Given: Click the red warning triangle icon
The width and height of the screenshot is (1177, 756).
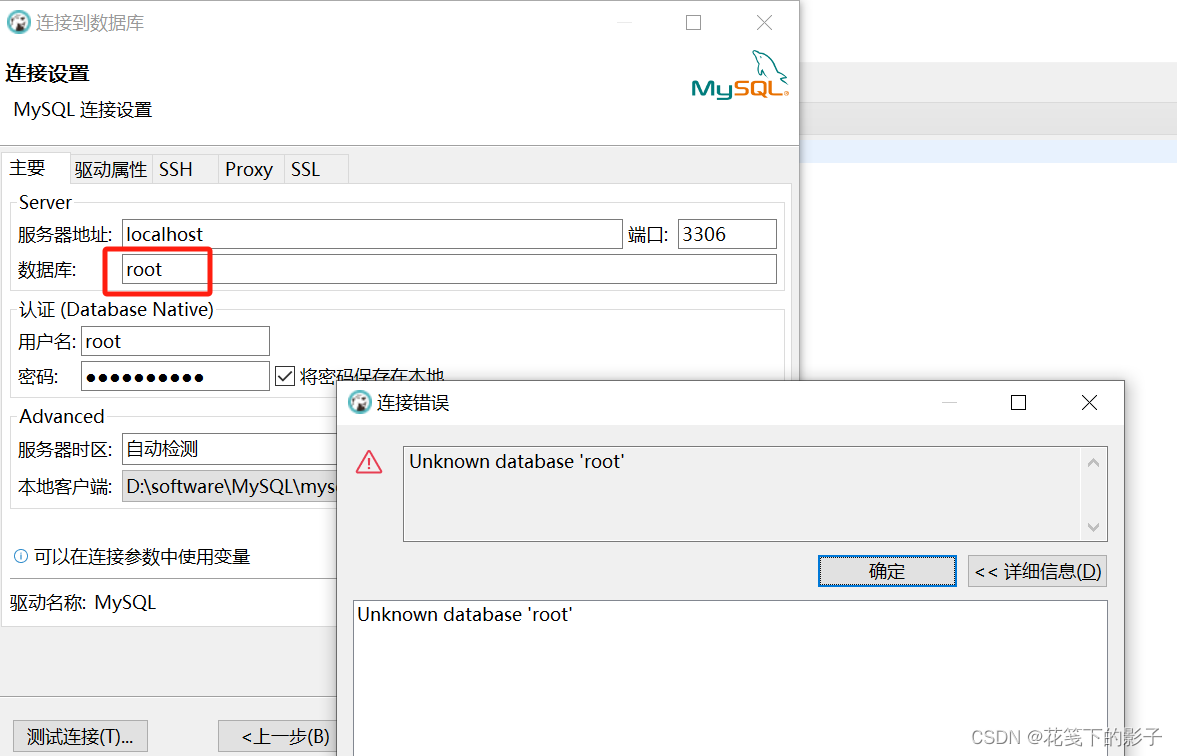Looking at the screenshot, I should pos(369,462).
